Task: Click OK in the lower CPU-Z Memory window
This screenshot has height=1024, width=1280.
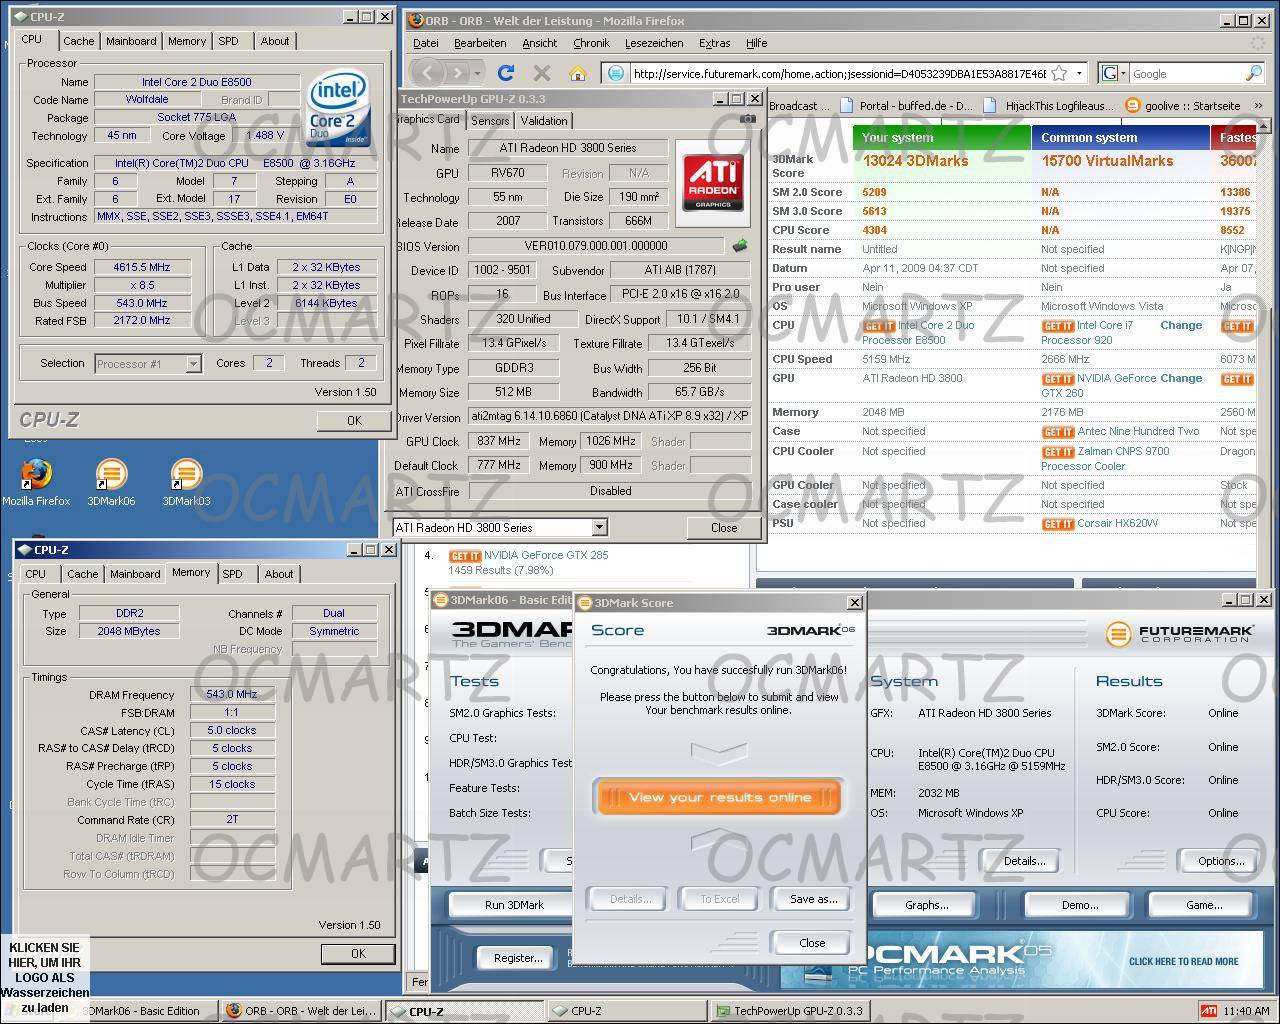Action: (x=358, y=954)
